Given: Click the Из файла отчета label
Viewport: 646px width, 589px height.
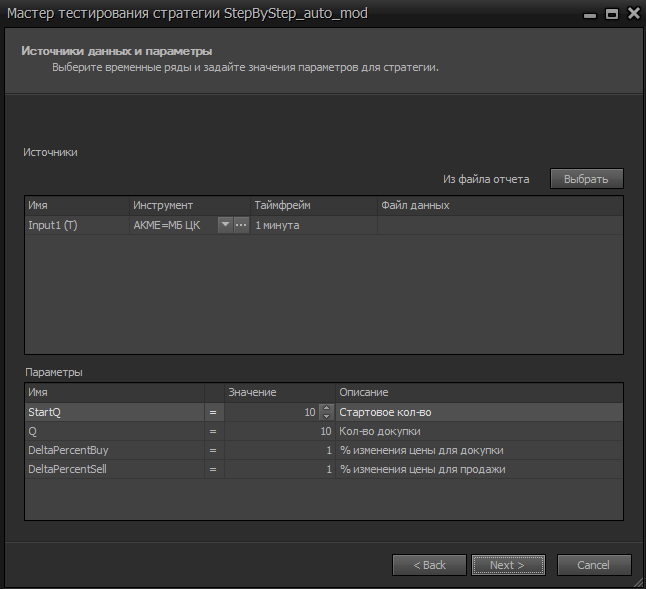Looking at the screenshot, I should click(486, 179).
